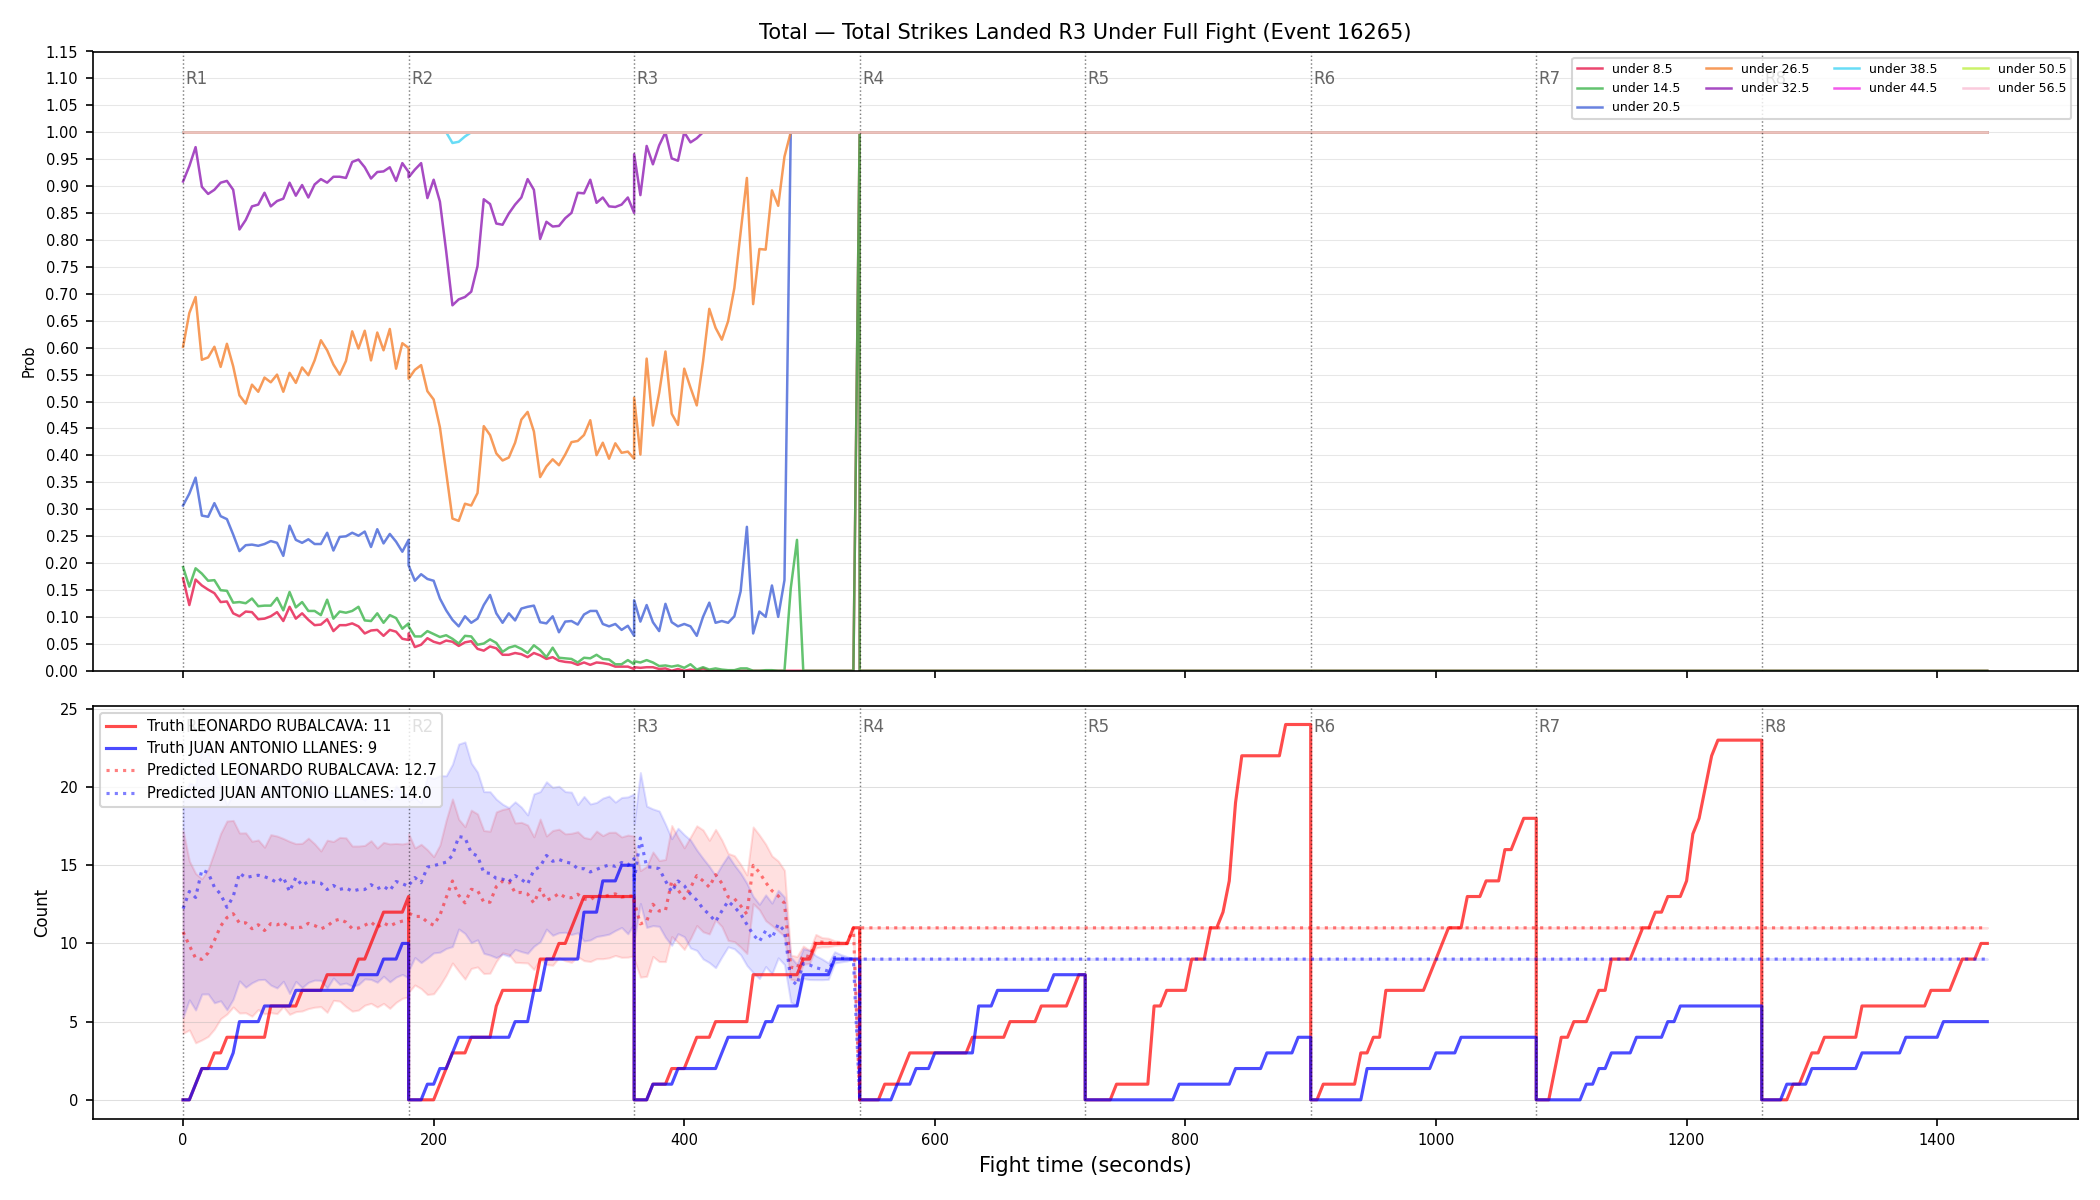Click the x-axis tick label 600
The width and height of the screenshot is (2100, 1200).
(x=935, y=1138)
